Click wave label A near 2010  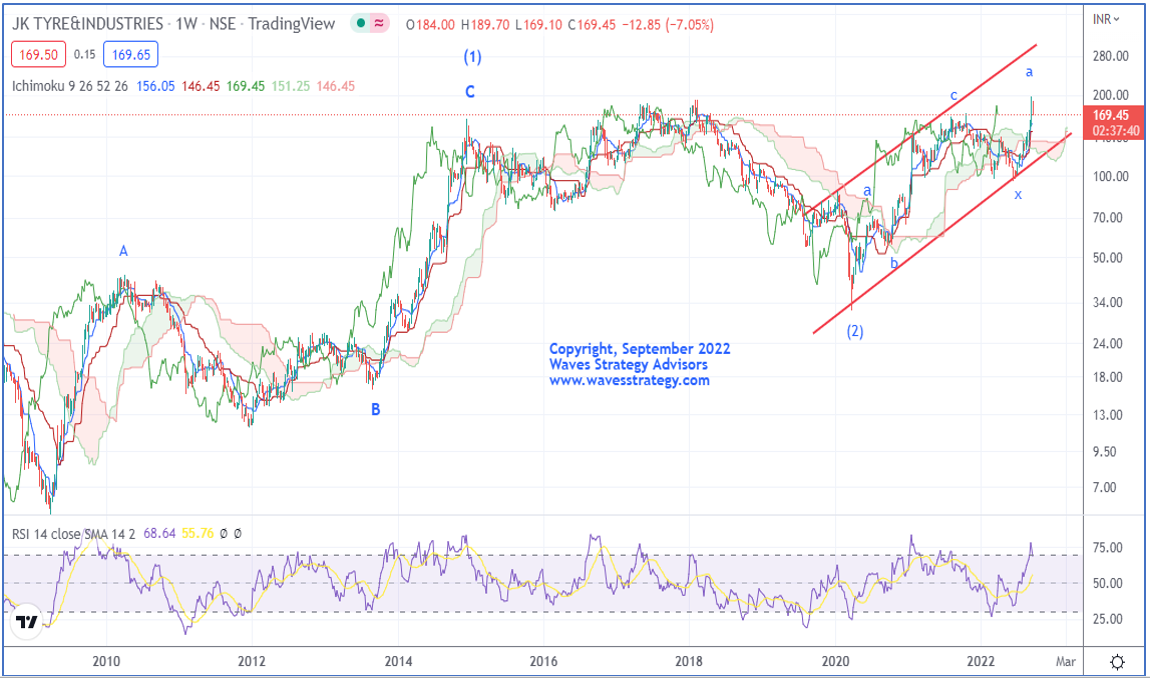123,251
